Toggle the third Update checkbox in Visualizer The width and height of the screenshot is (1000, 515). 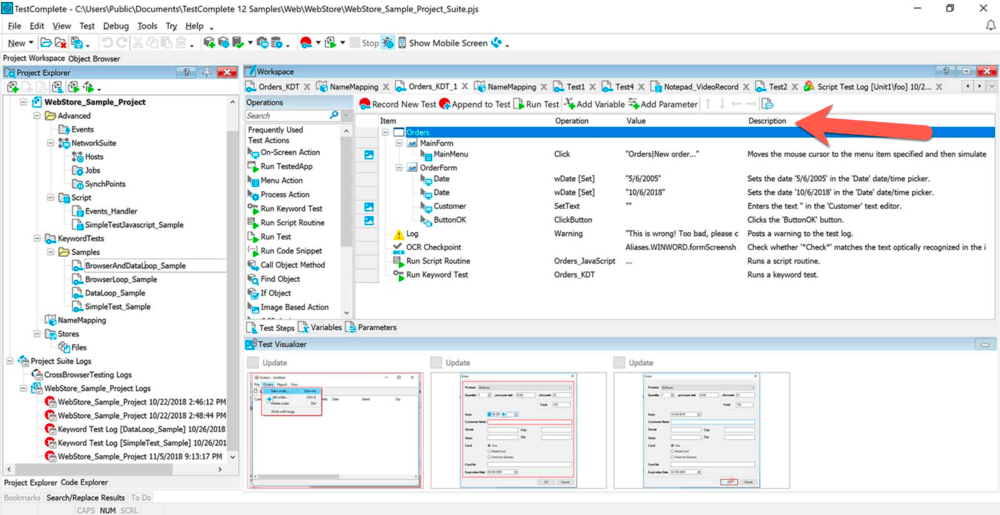[x=619, y=362]
